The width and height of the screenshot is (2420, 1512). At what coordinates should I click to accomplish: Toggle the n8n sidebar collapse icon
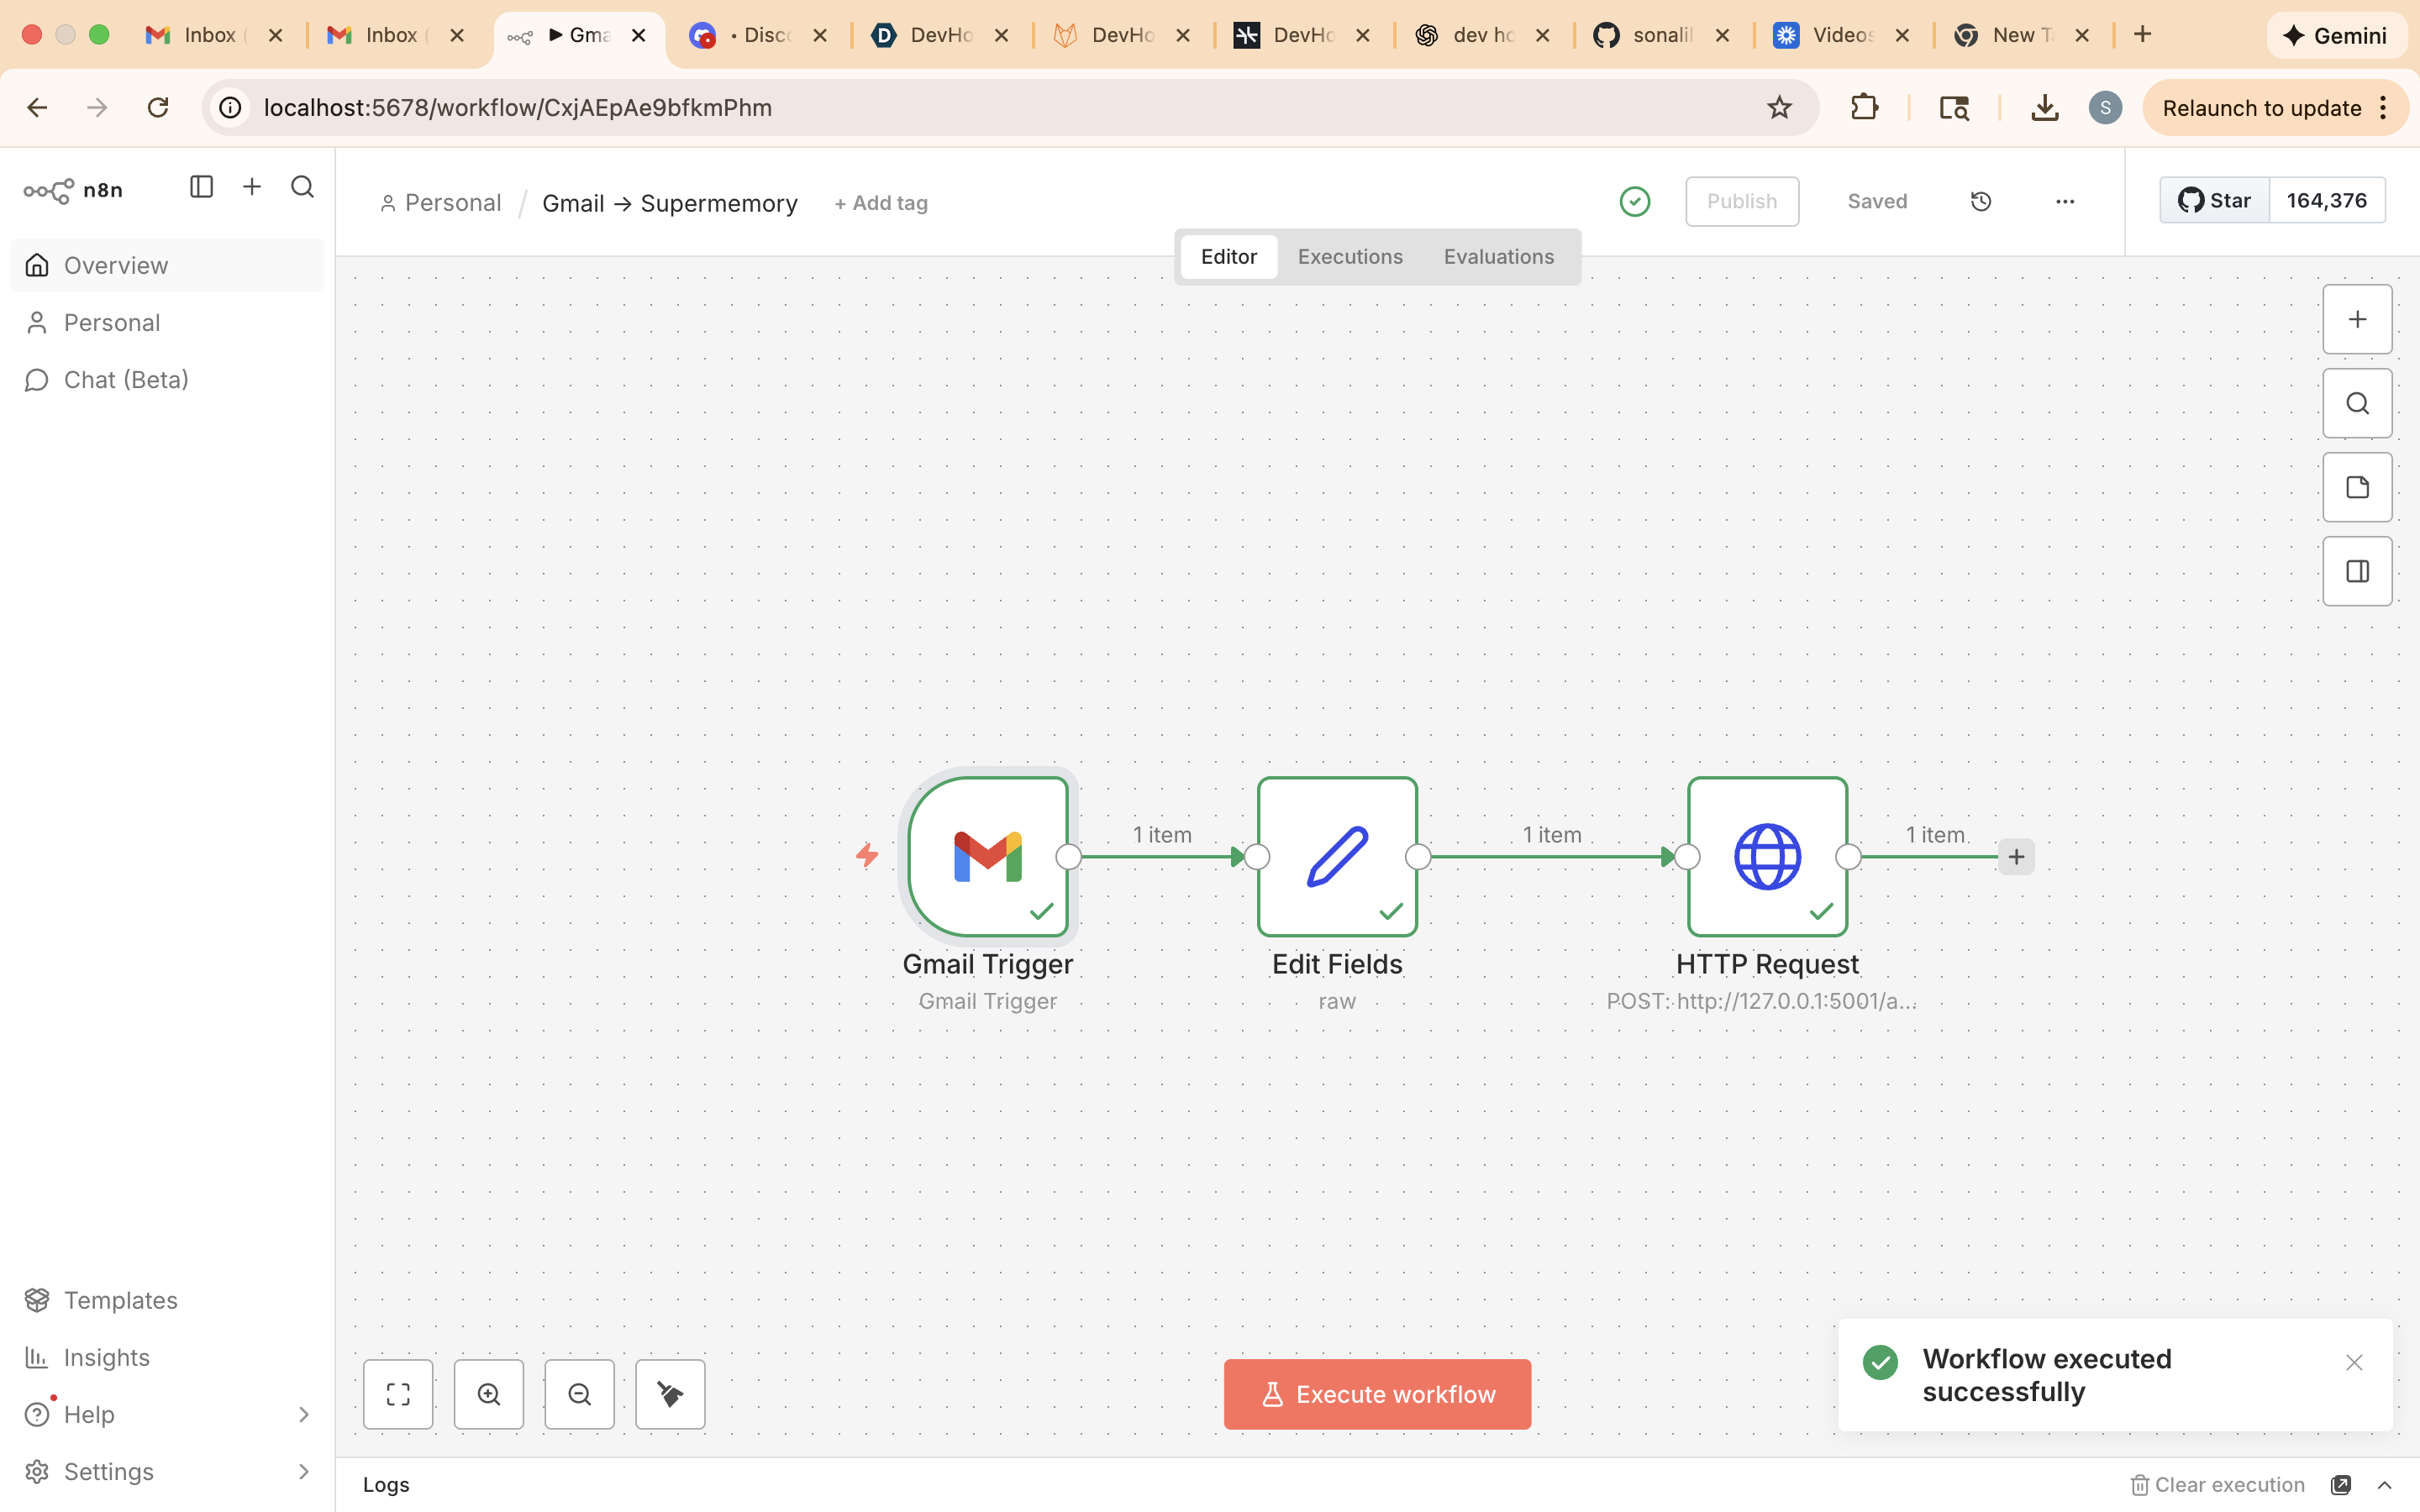pyautogui.click(x=201, y=187)
